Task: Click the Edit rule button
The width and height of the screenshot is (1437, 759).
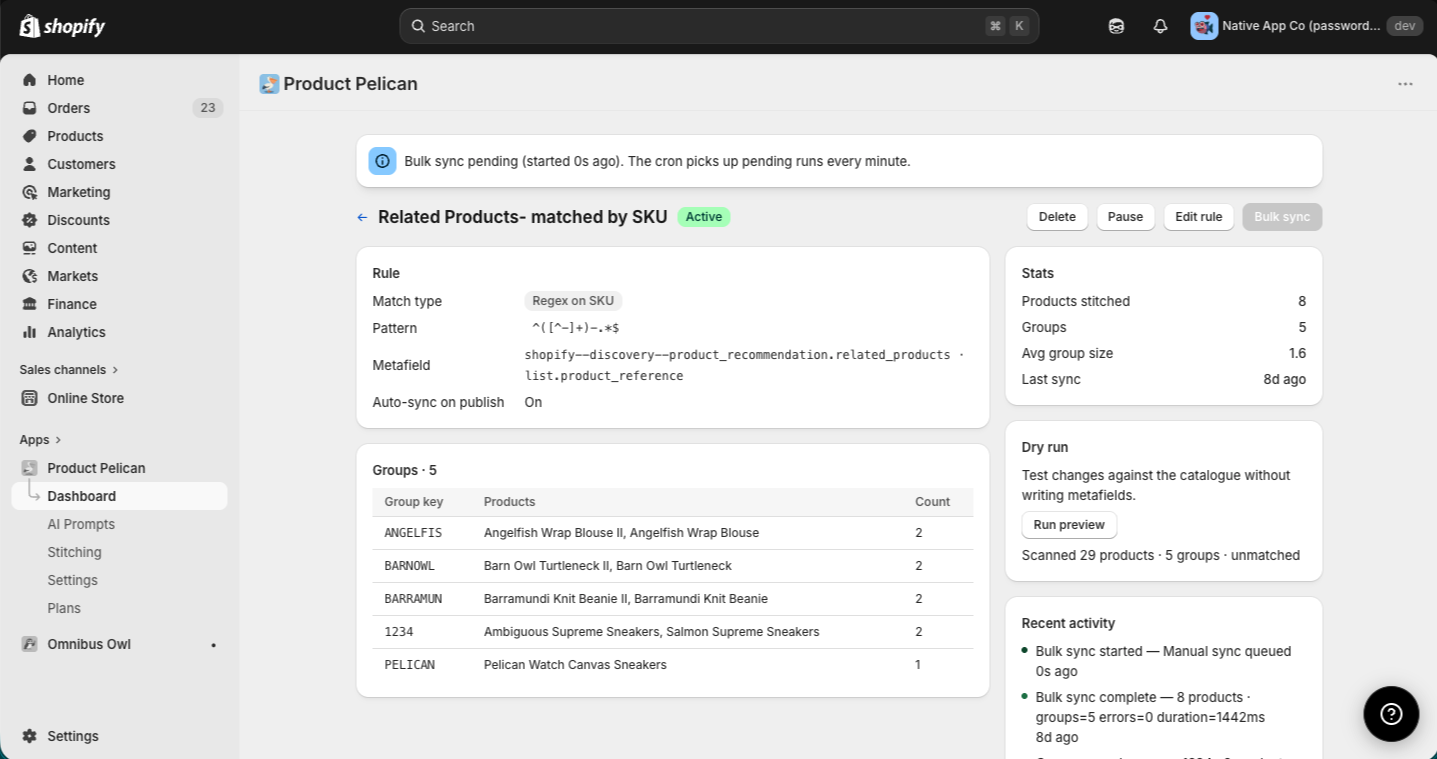Action: click(x=1198, y=217)
